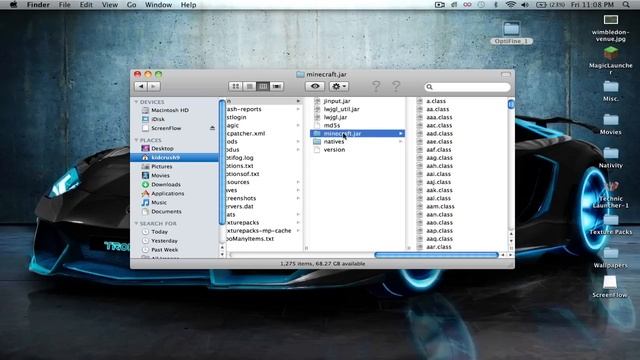Eject the ScreenFlow volume
The height and width of the screenshot is (360, 640).
coord(212,128)
